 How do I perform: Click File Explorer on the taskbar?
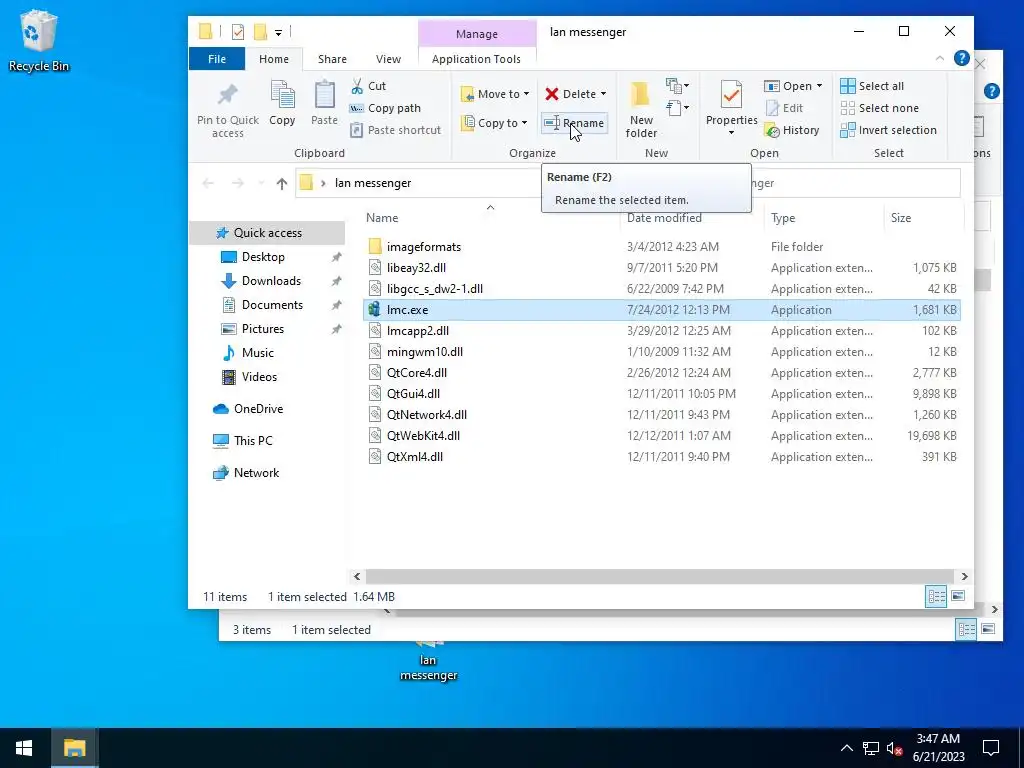74,748
